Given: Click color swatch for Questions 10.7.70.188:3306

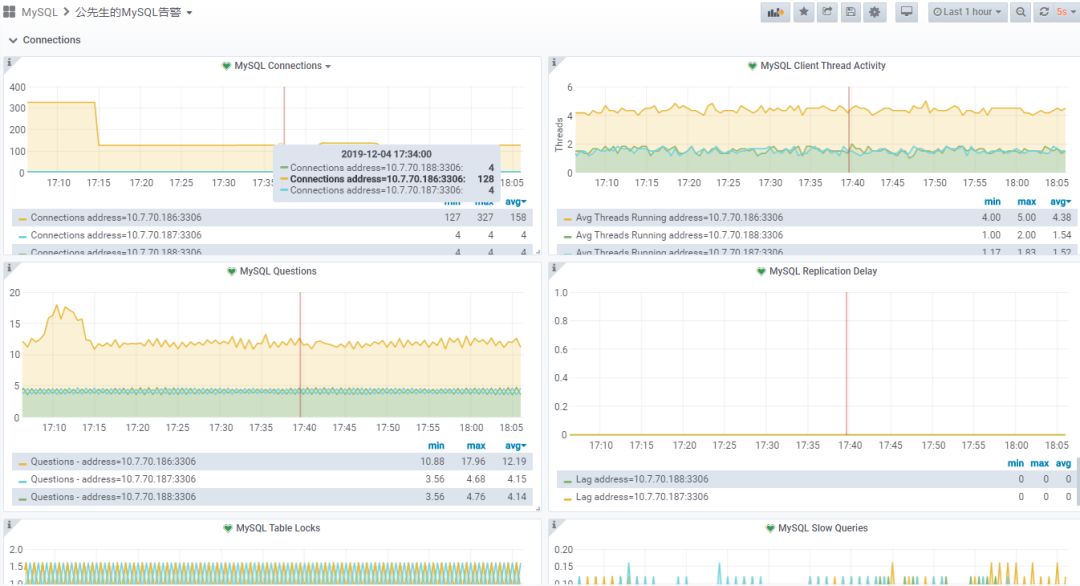Looking at the screenshot, I should pyautogui.click(x=23, y=498).
